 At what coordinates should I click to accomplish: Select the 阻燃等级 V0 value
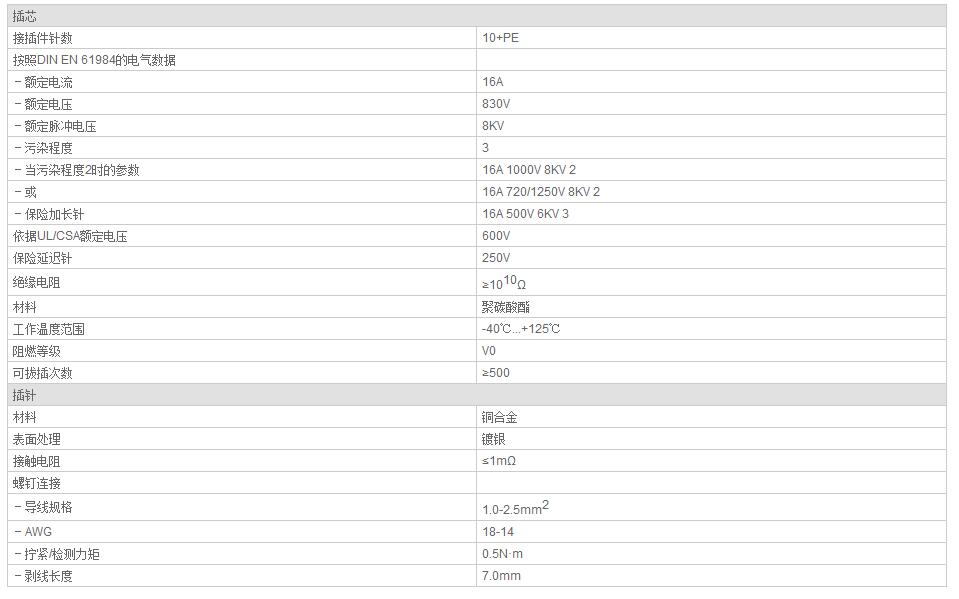point(489,351)
